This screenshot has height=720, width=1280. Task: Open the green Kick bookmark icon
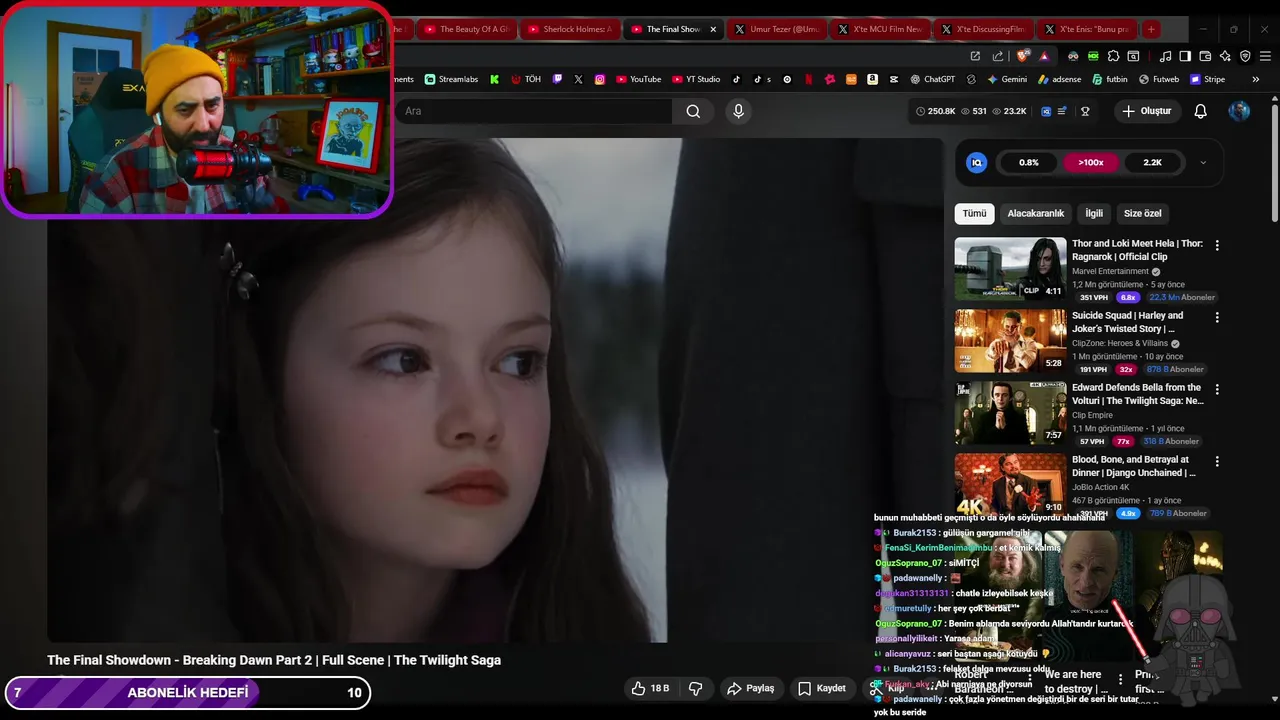point(494,79)
